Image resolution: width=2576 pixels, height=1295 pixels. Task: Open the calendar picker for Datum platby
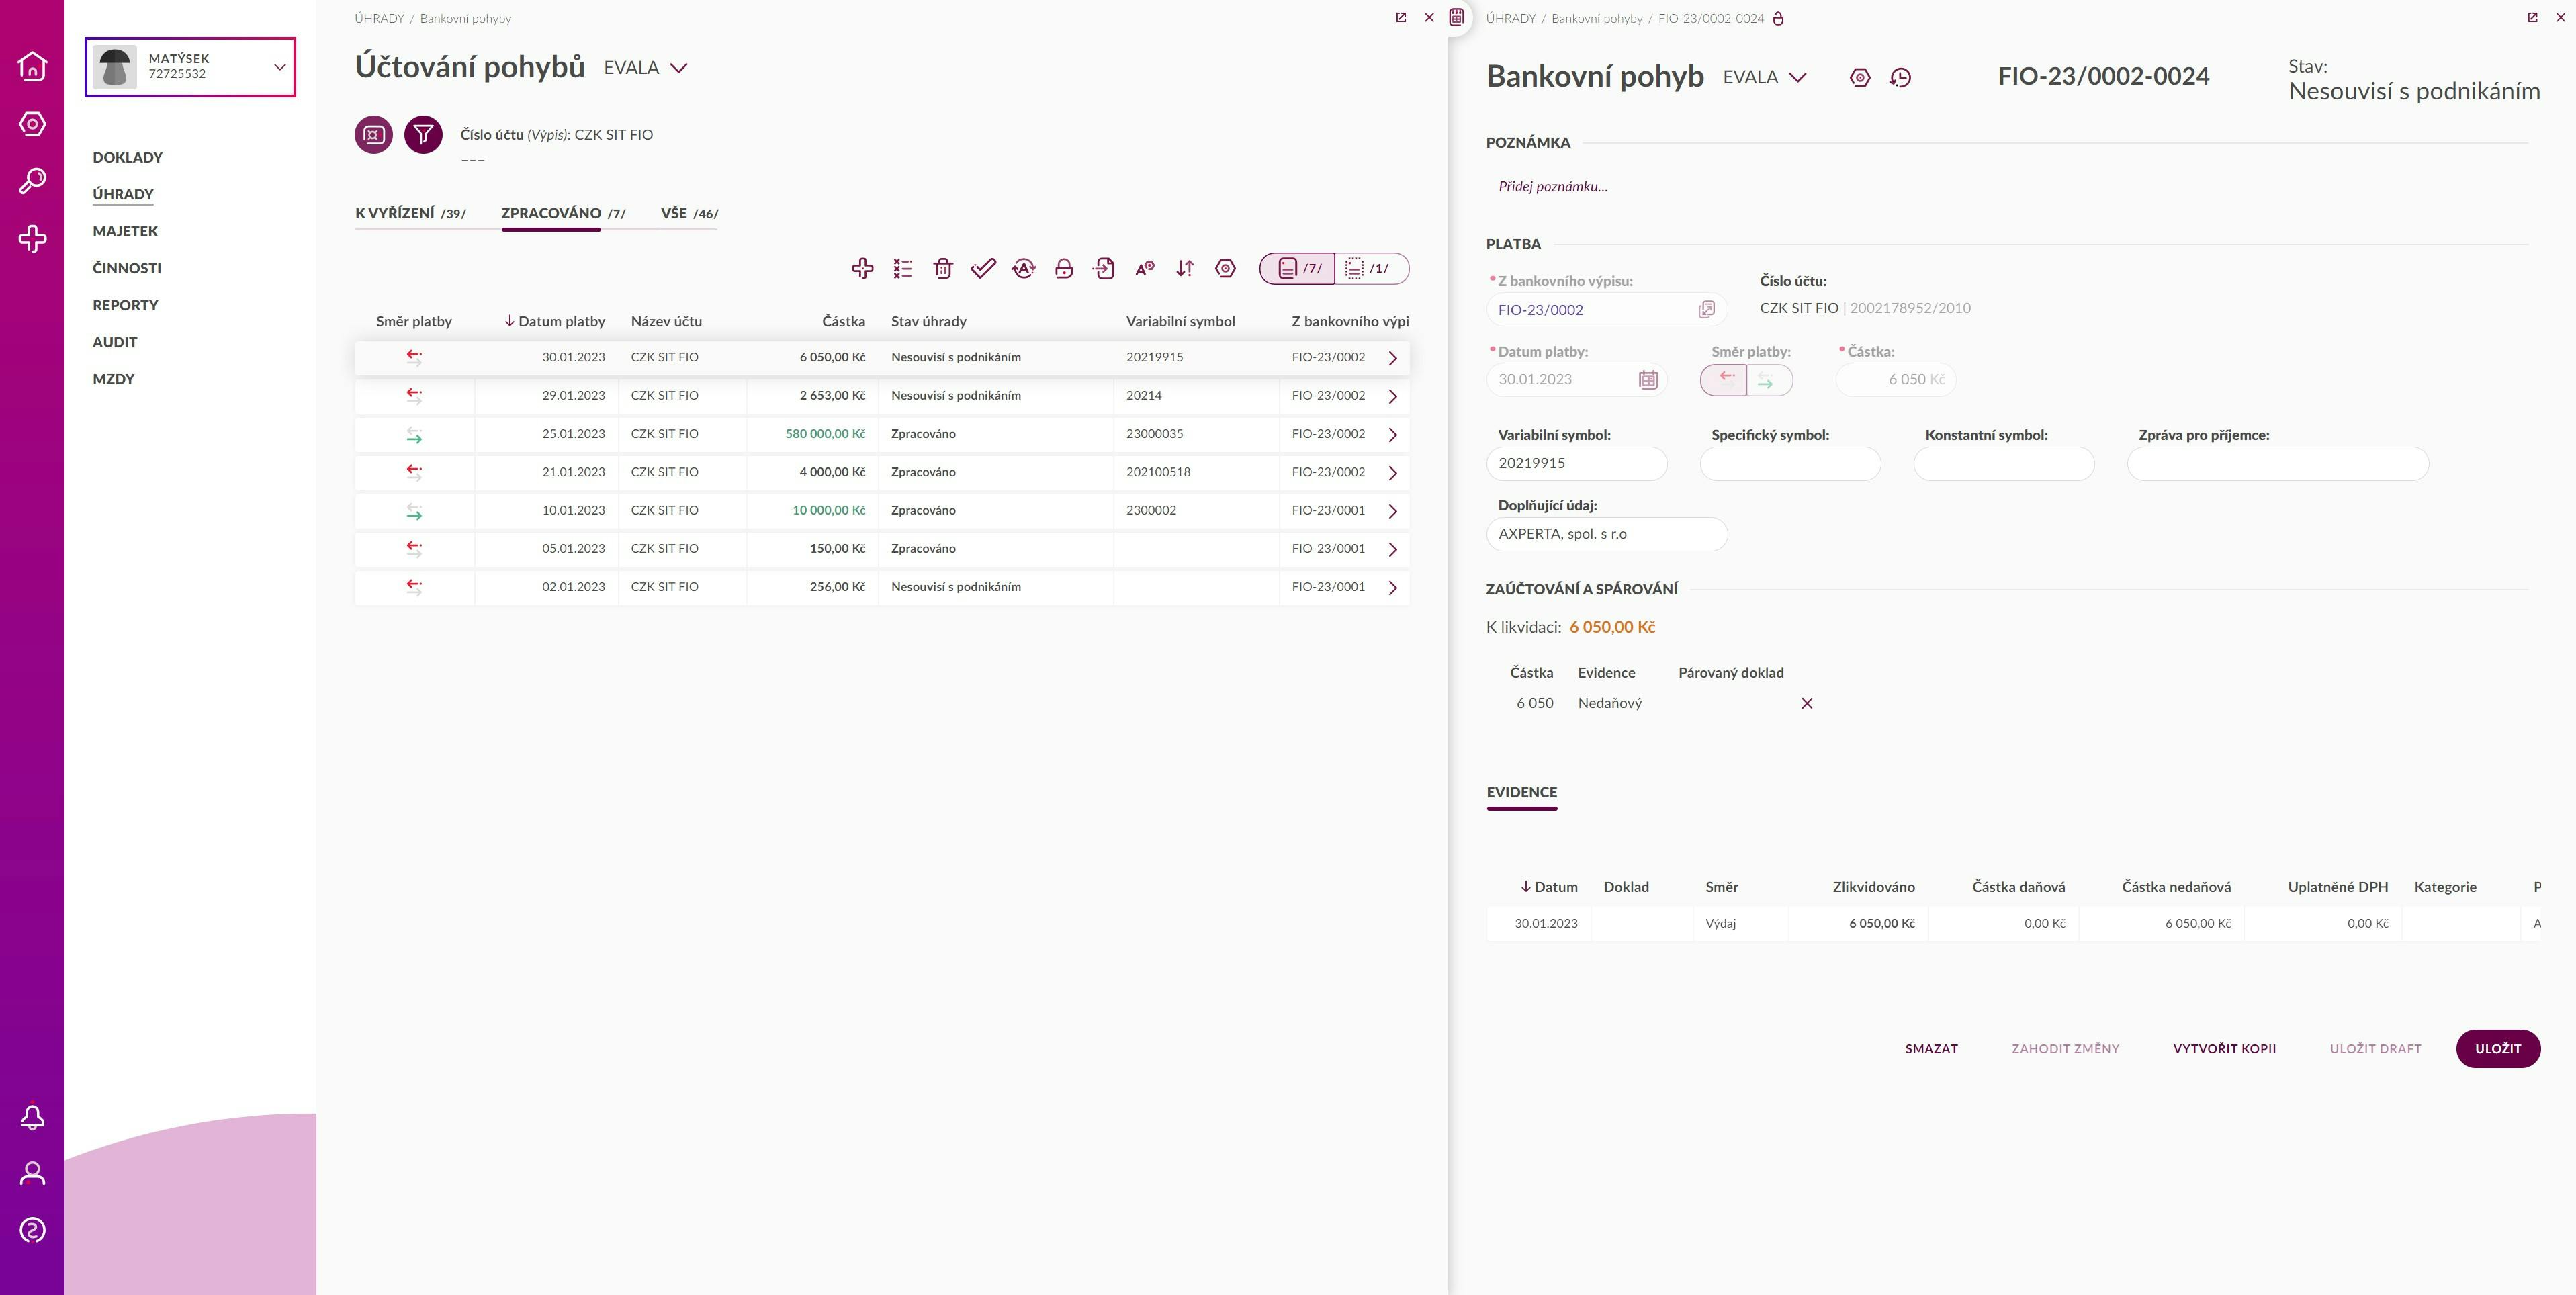[1648, 380]
